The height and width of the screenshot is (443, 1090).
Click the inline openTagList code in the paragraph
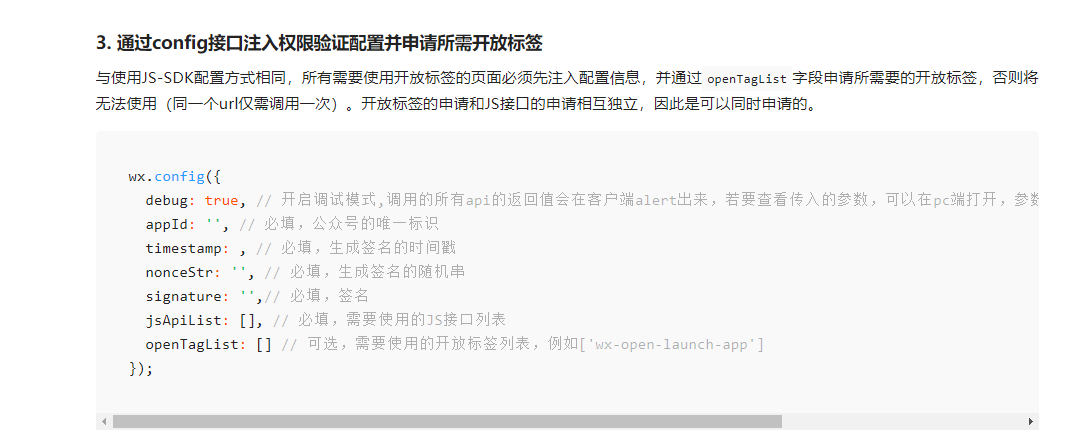(x=747, y=79)
